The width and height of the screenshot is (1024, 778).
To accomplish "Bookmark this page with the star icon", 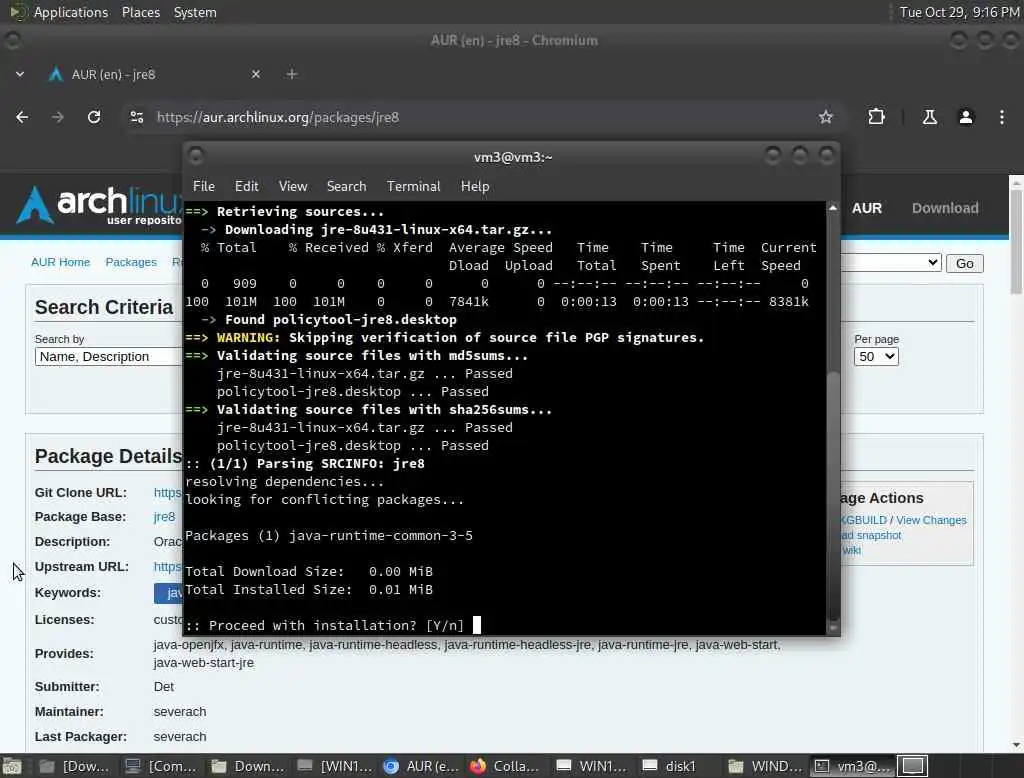I will [x=825, y=117].
